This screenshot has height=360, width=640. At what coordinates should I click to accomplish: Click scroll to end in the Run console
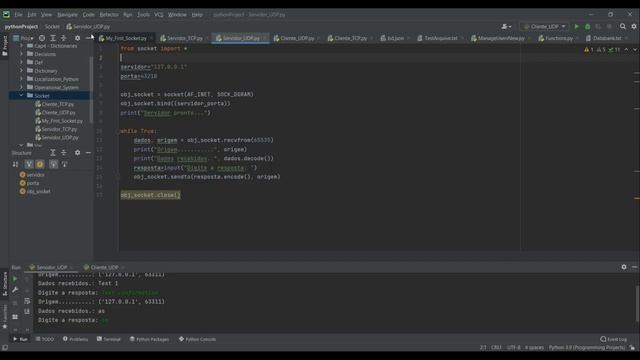click(27, 311)
